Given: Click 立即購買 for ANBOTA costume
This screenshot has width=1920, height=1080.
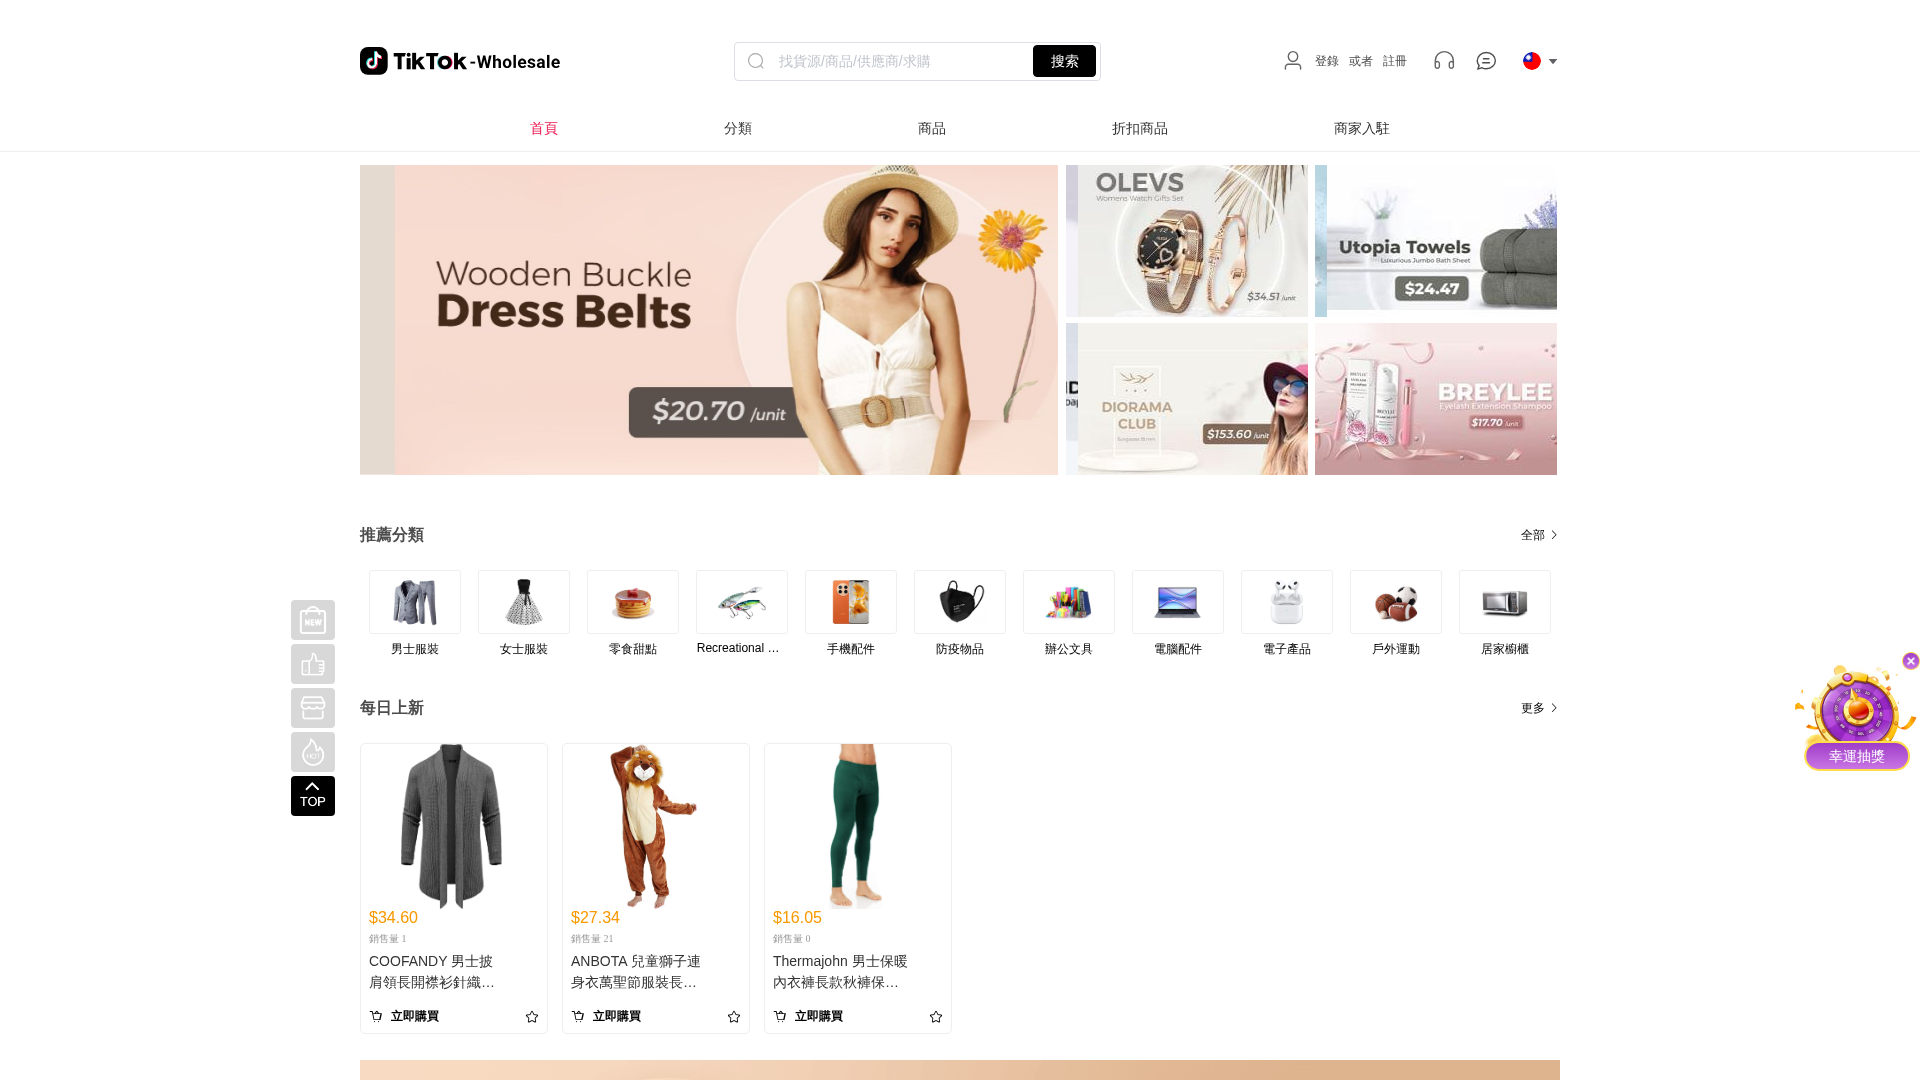Looking at the screenshot, I should click(x=617, y=1016).
